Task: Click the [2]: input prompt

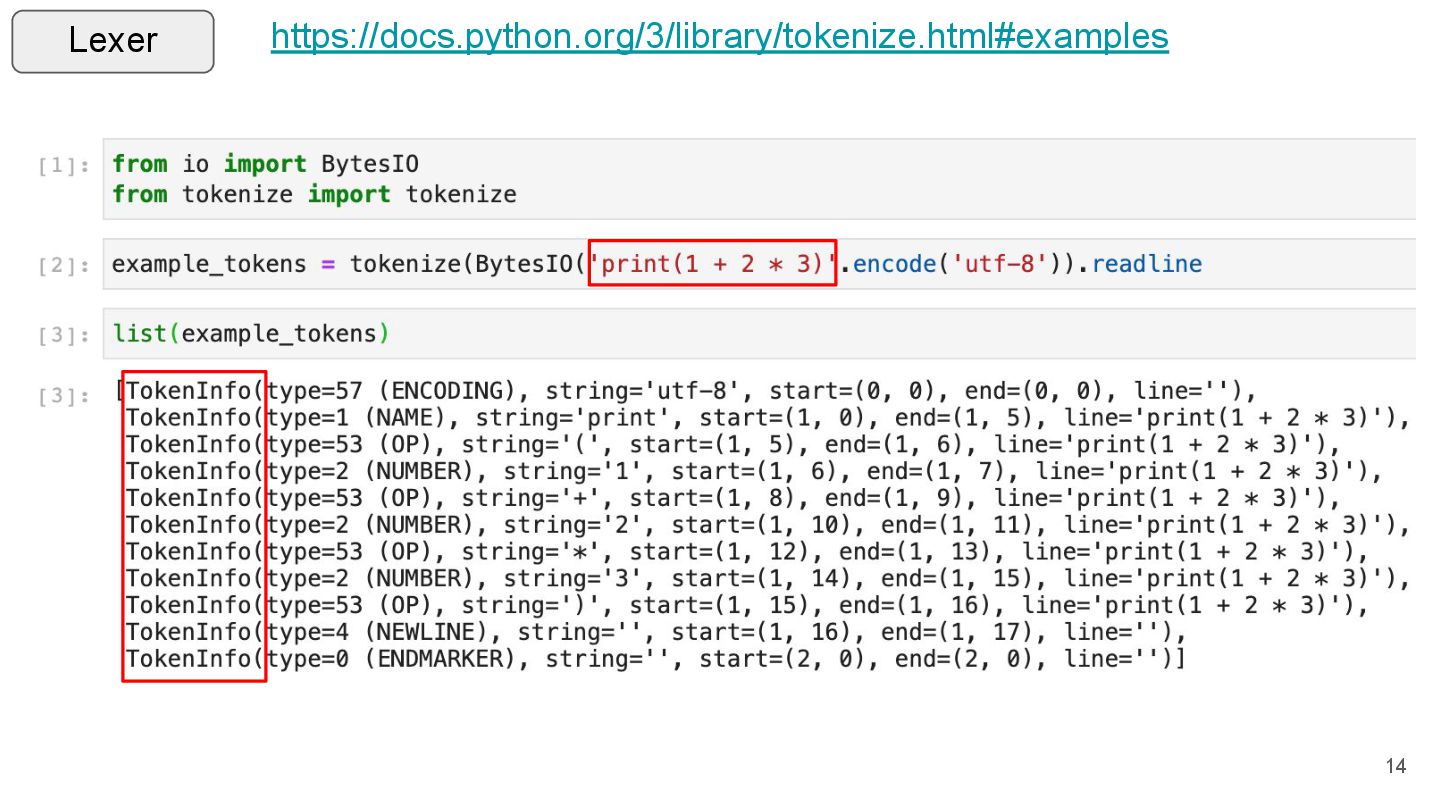Action: [66, 266]
